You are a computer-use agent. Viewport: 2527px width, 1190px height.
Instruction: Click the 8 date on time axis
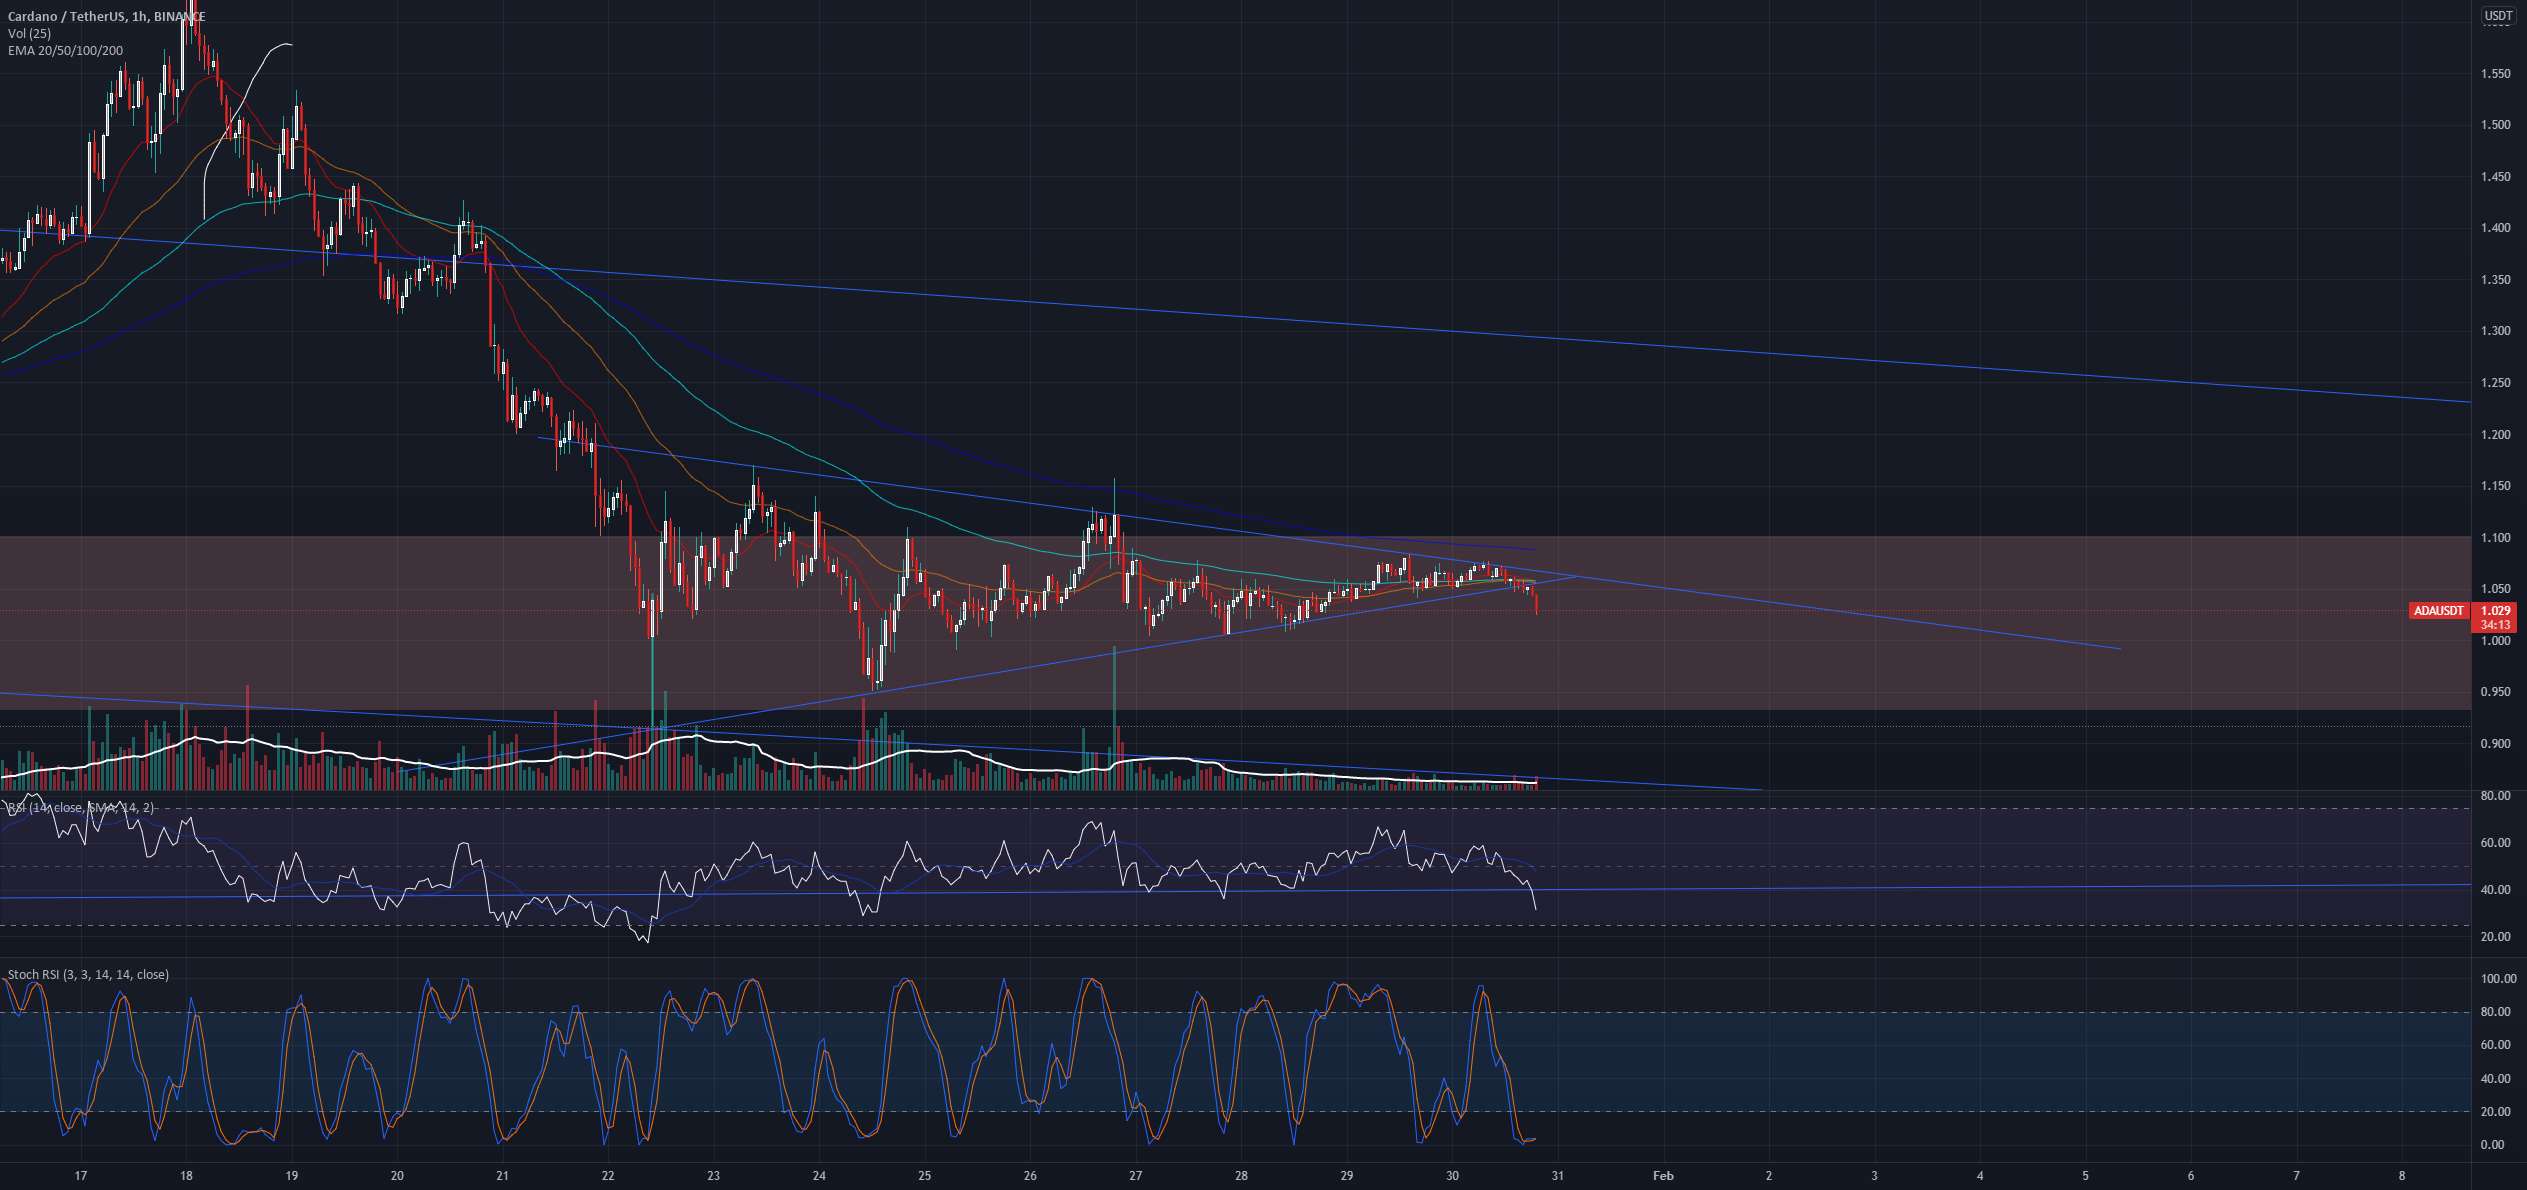(2402, 1176)
